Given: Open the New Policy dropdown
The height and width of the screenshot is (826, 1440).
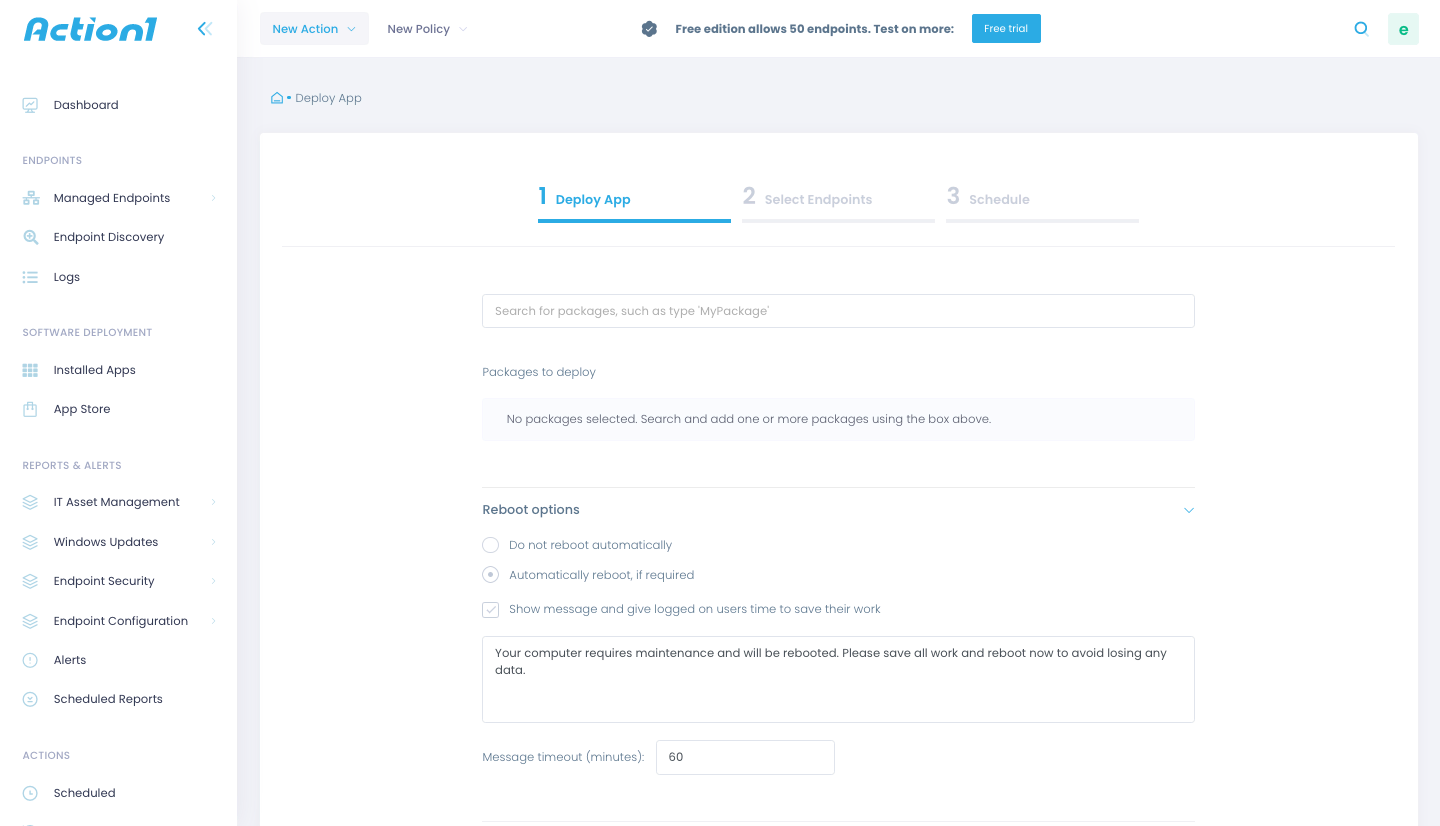Looking at the screenshot, I should click(x=427, y=28).
